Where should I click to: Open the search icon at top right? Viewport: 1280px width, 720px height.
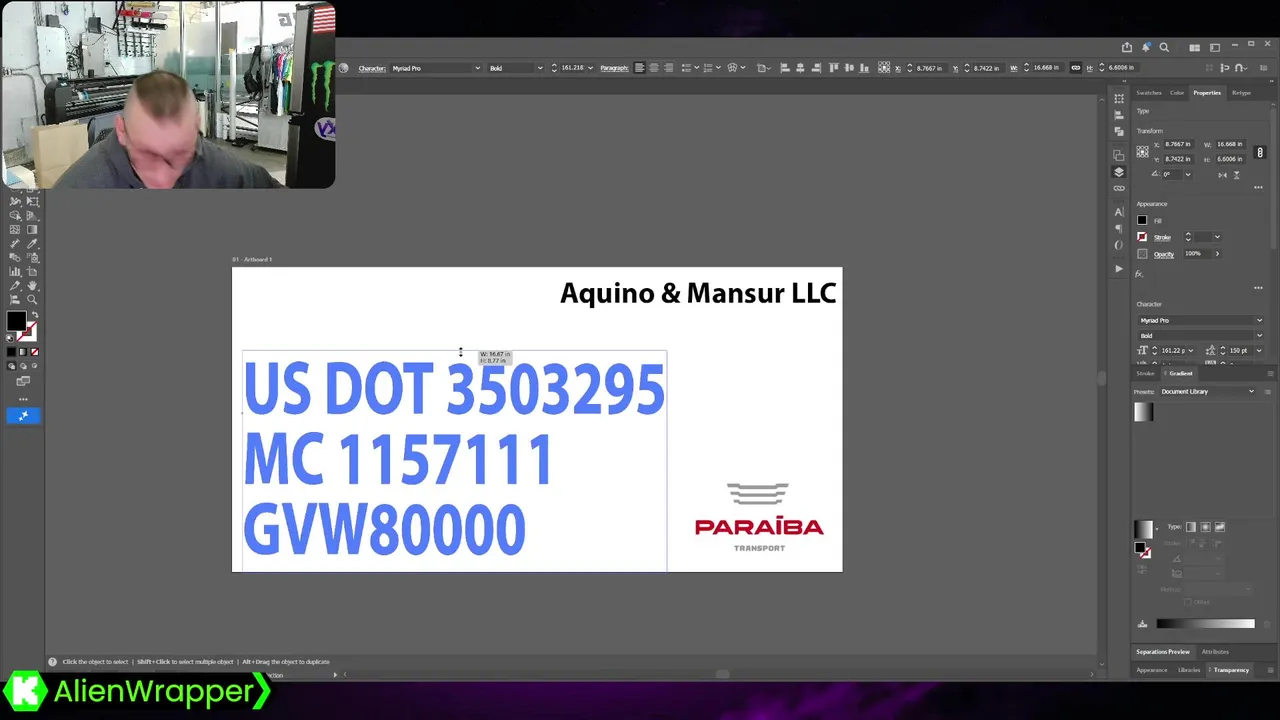pyautogui.click(x=1164, y=47)
